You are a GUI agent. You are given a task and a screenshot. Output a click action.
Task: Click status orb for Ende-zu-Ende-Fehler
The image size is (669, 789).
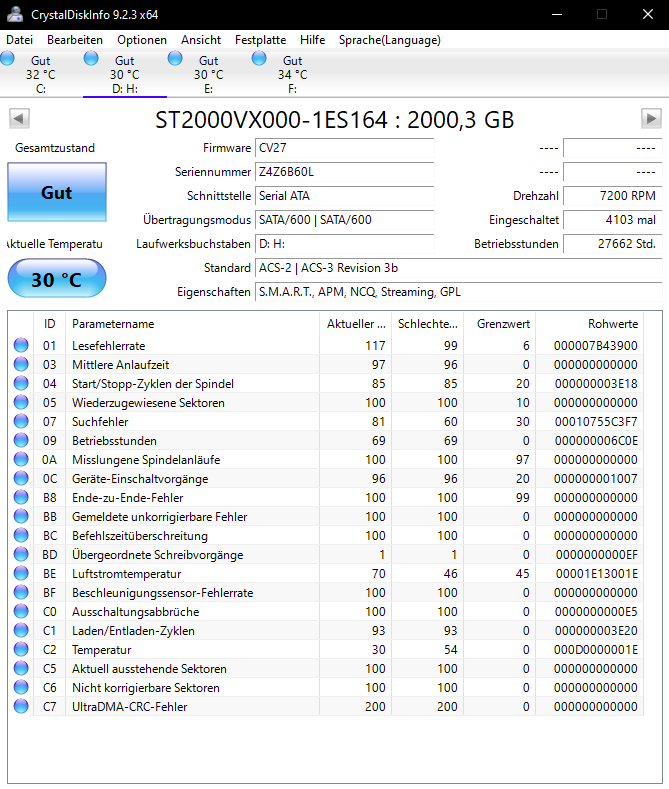(x=21, y=498)
